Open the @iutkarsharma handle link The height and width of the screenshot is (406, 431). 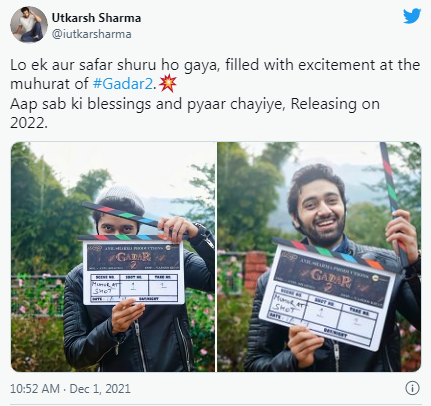pyautogui.click(x=92, y=34)
